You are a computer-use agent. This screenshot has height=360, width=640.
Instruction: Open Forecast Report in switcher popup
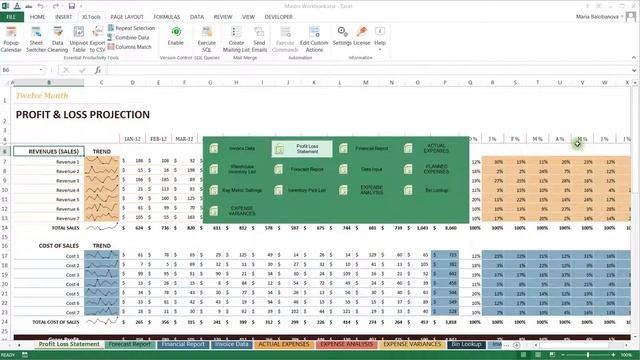coord(300,169)
